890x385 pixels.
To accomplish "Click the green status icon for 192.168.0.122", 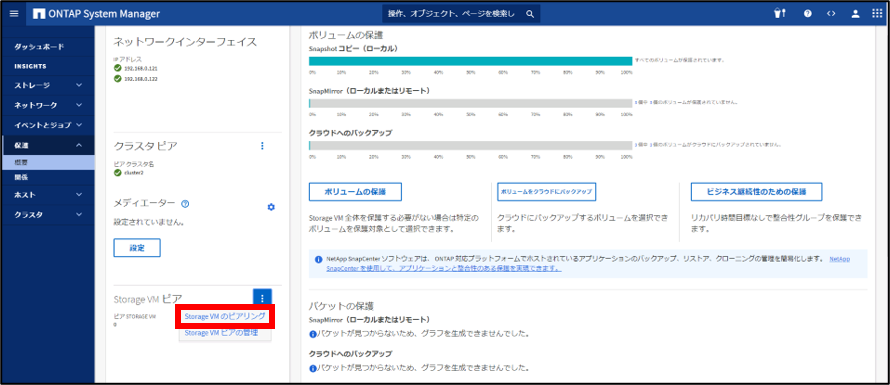I will [117, 78].
